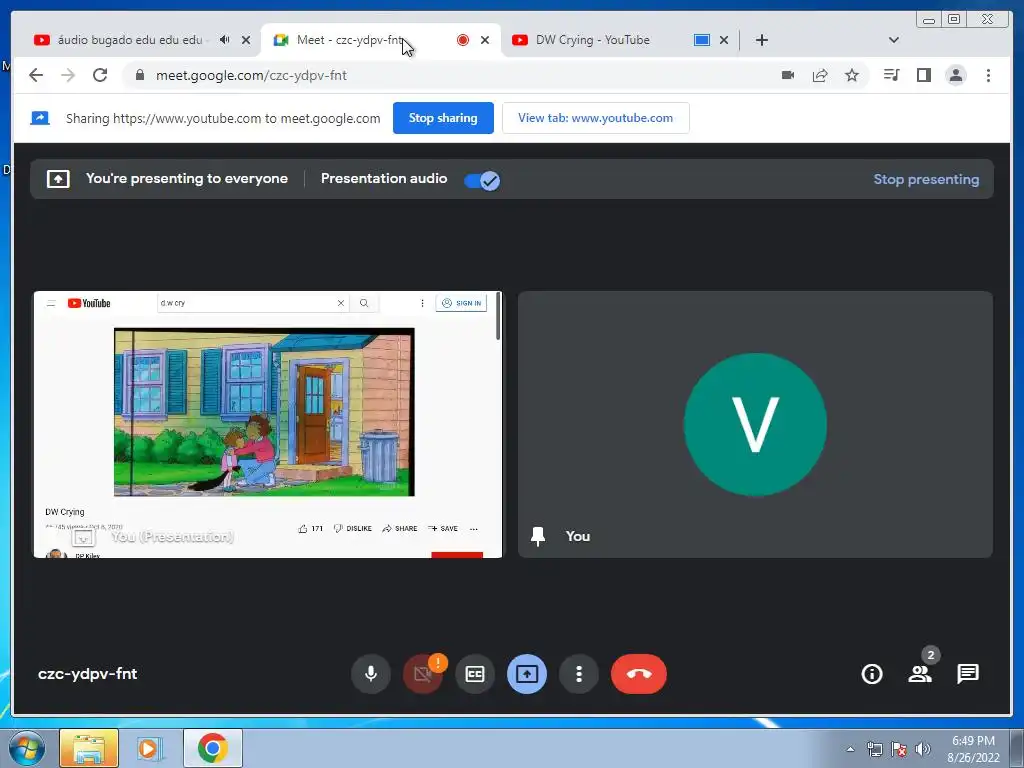Turn off the Presentation audio switch

482,180
